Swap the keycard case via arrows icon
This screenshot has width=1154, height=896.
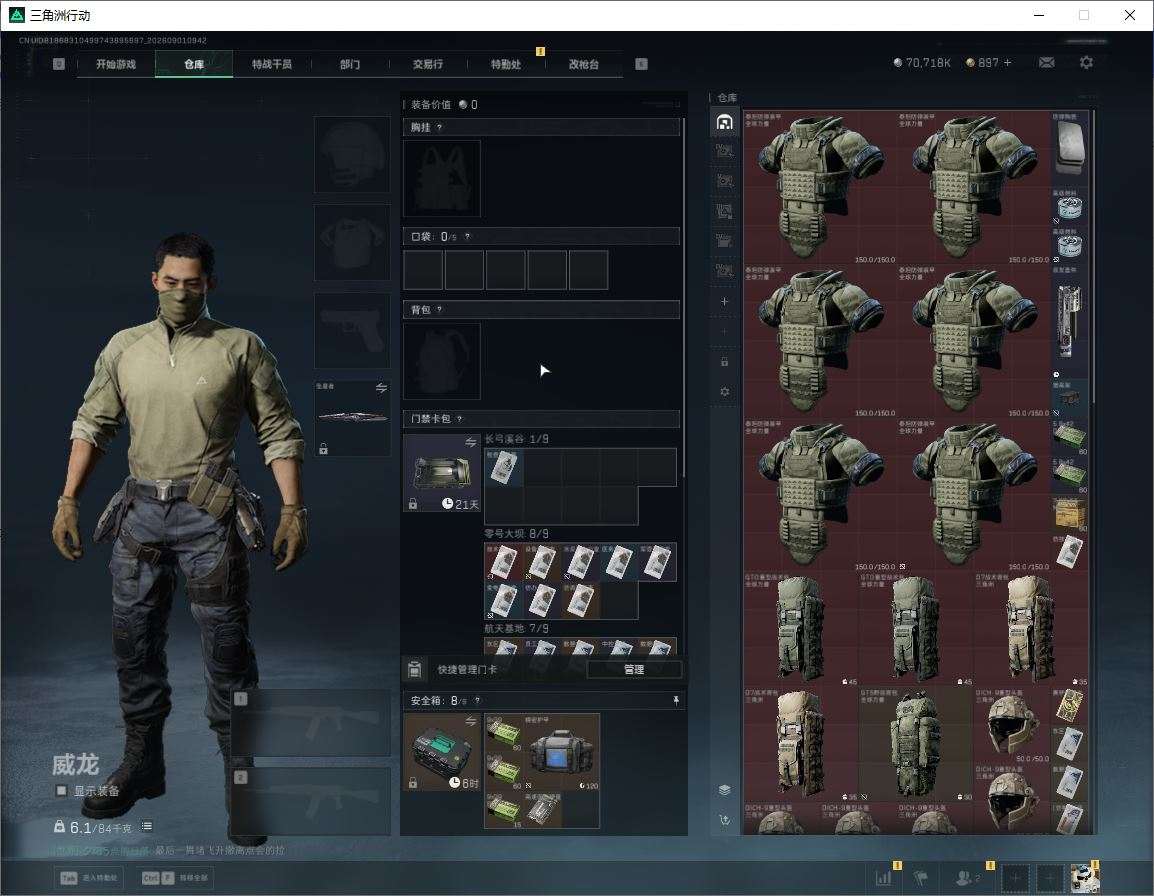pyautogui.click(x=470, y=442)
